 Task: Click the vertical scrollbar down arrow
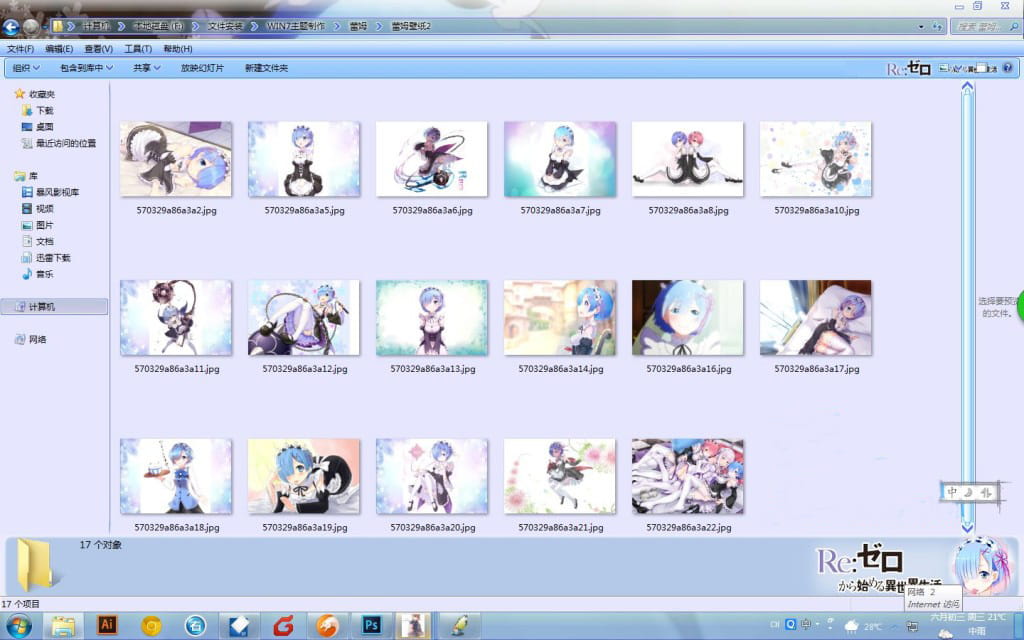pyautogui.click(x=967, y=525)
